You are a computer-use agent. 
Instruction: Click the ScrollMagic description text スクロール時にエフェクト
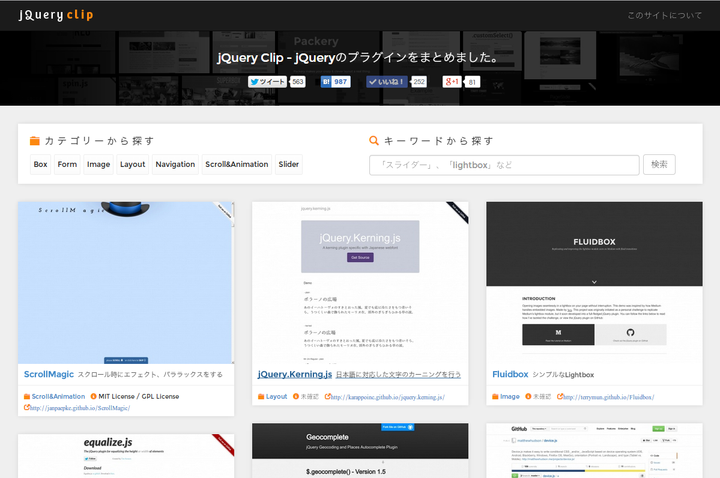click(x=150, y=375)
